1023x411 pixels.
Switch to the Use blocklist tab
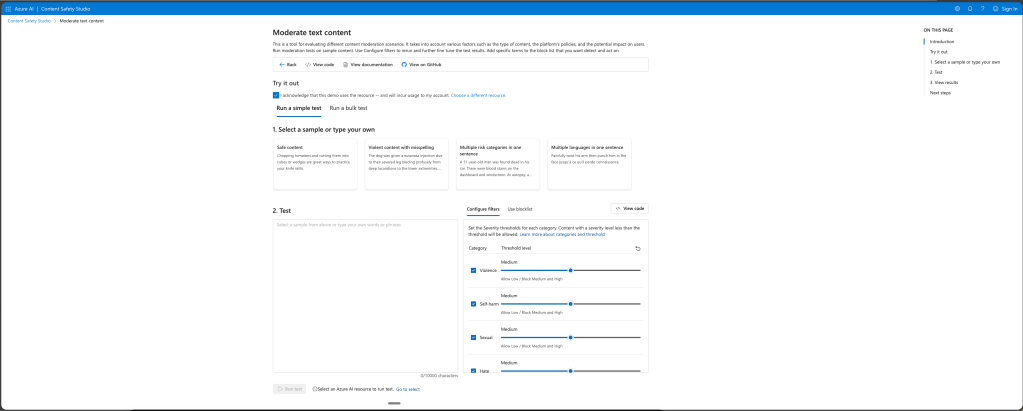(519, 209)
